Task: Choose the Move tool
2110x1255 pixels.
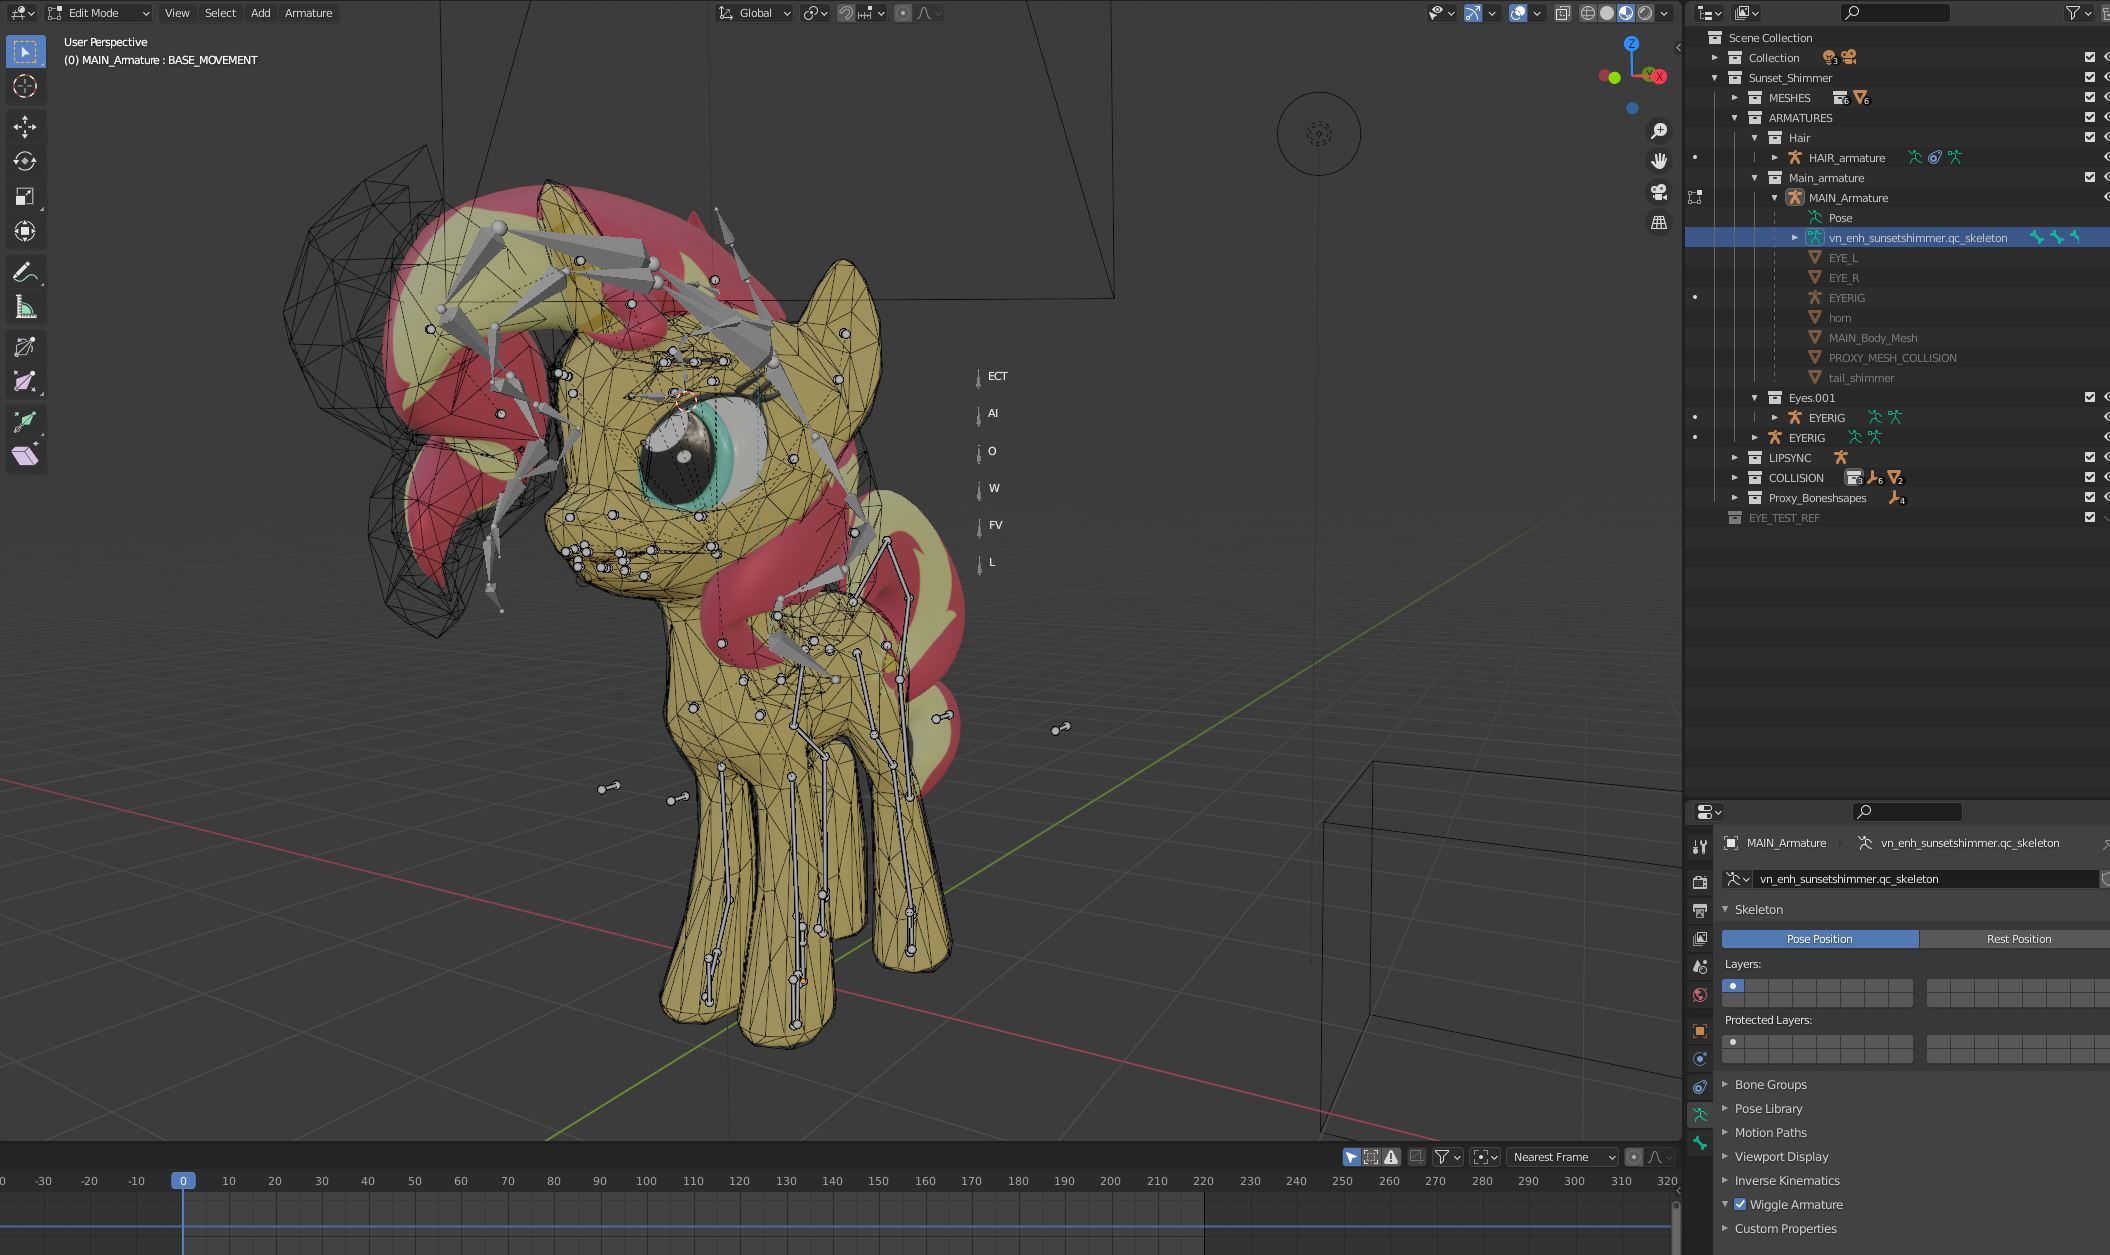Action: [25, 126]
